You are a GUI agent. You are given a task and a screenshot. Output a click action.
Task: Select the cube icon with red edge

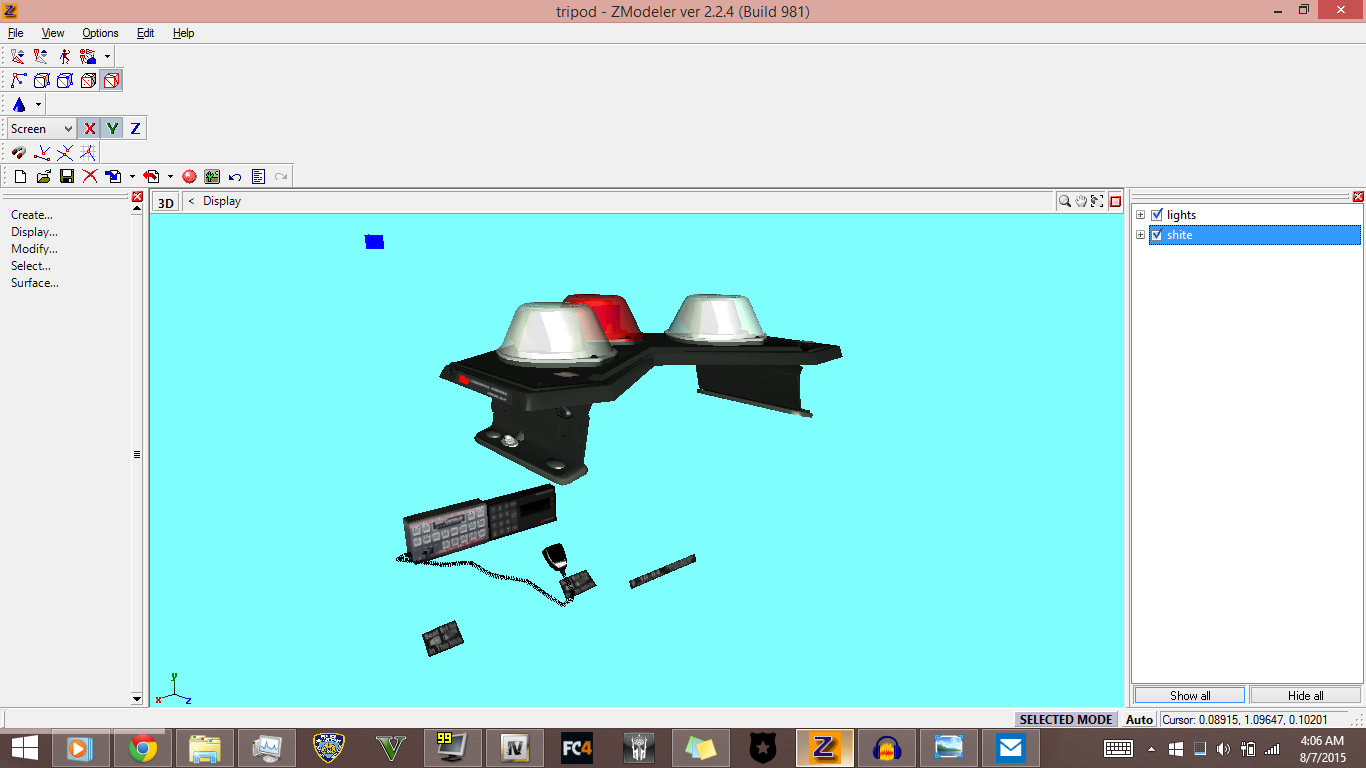(65, 81)
